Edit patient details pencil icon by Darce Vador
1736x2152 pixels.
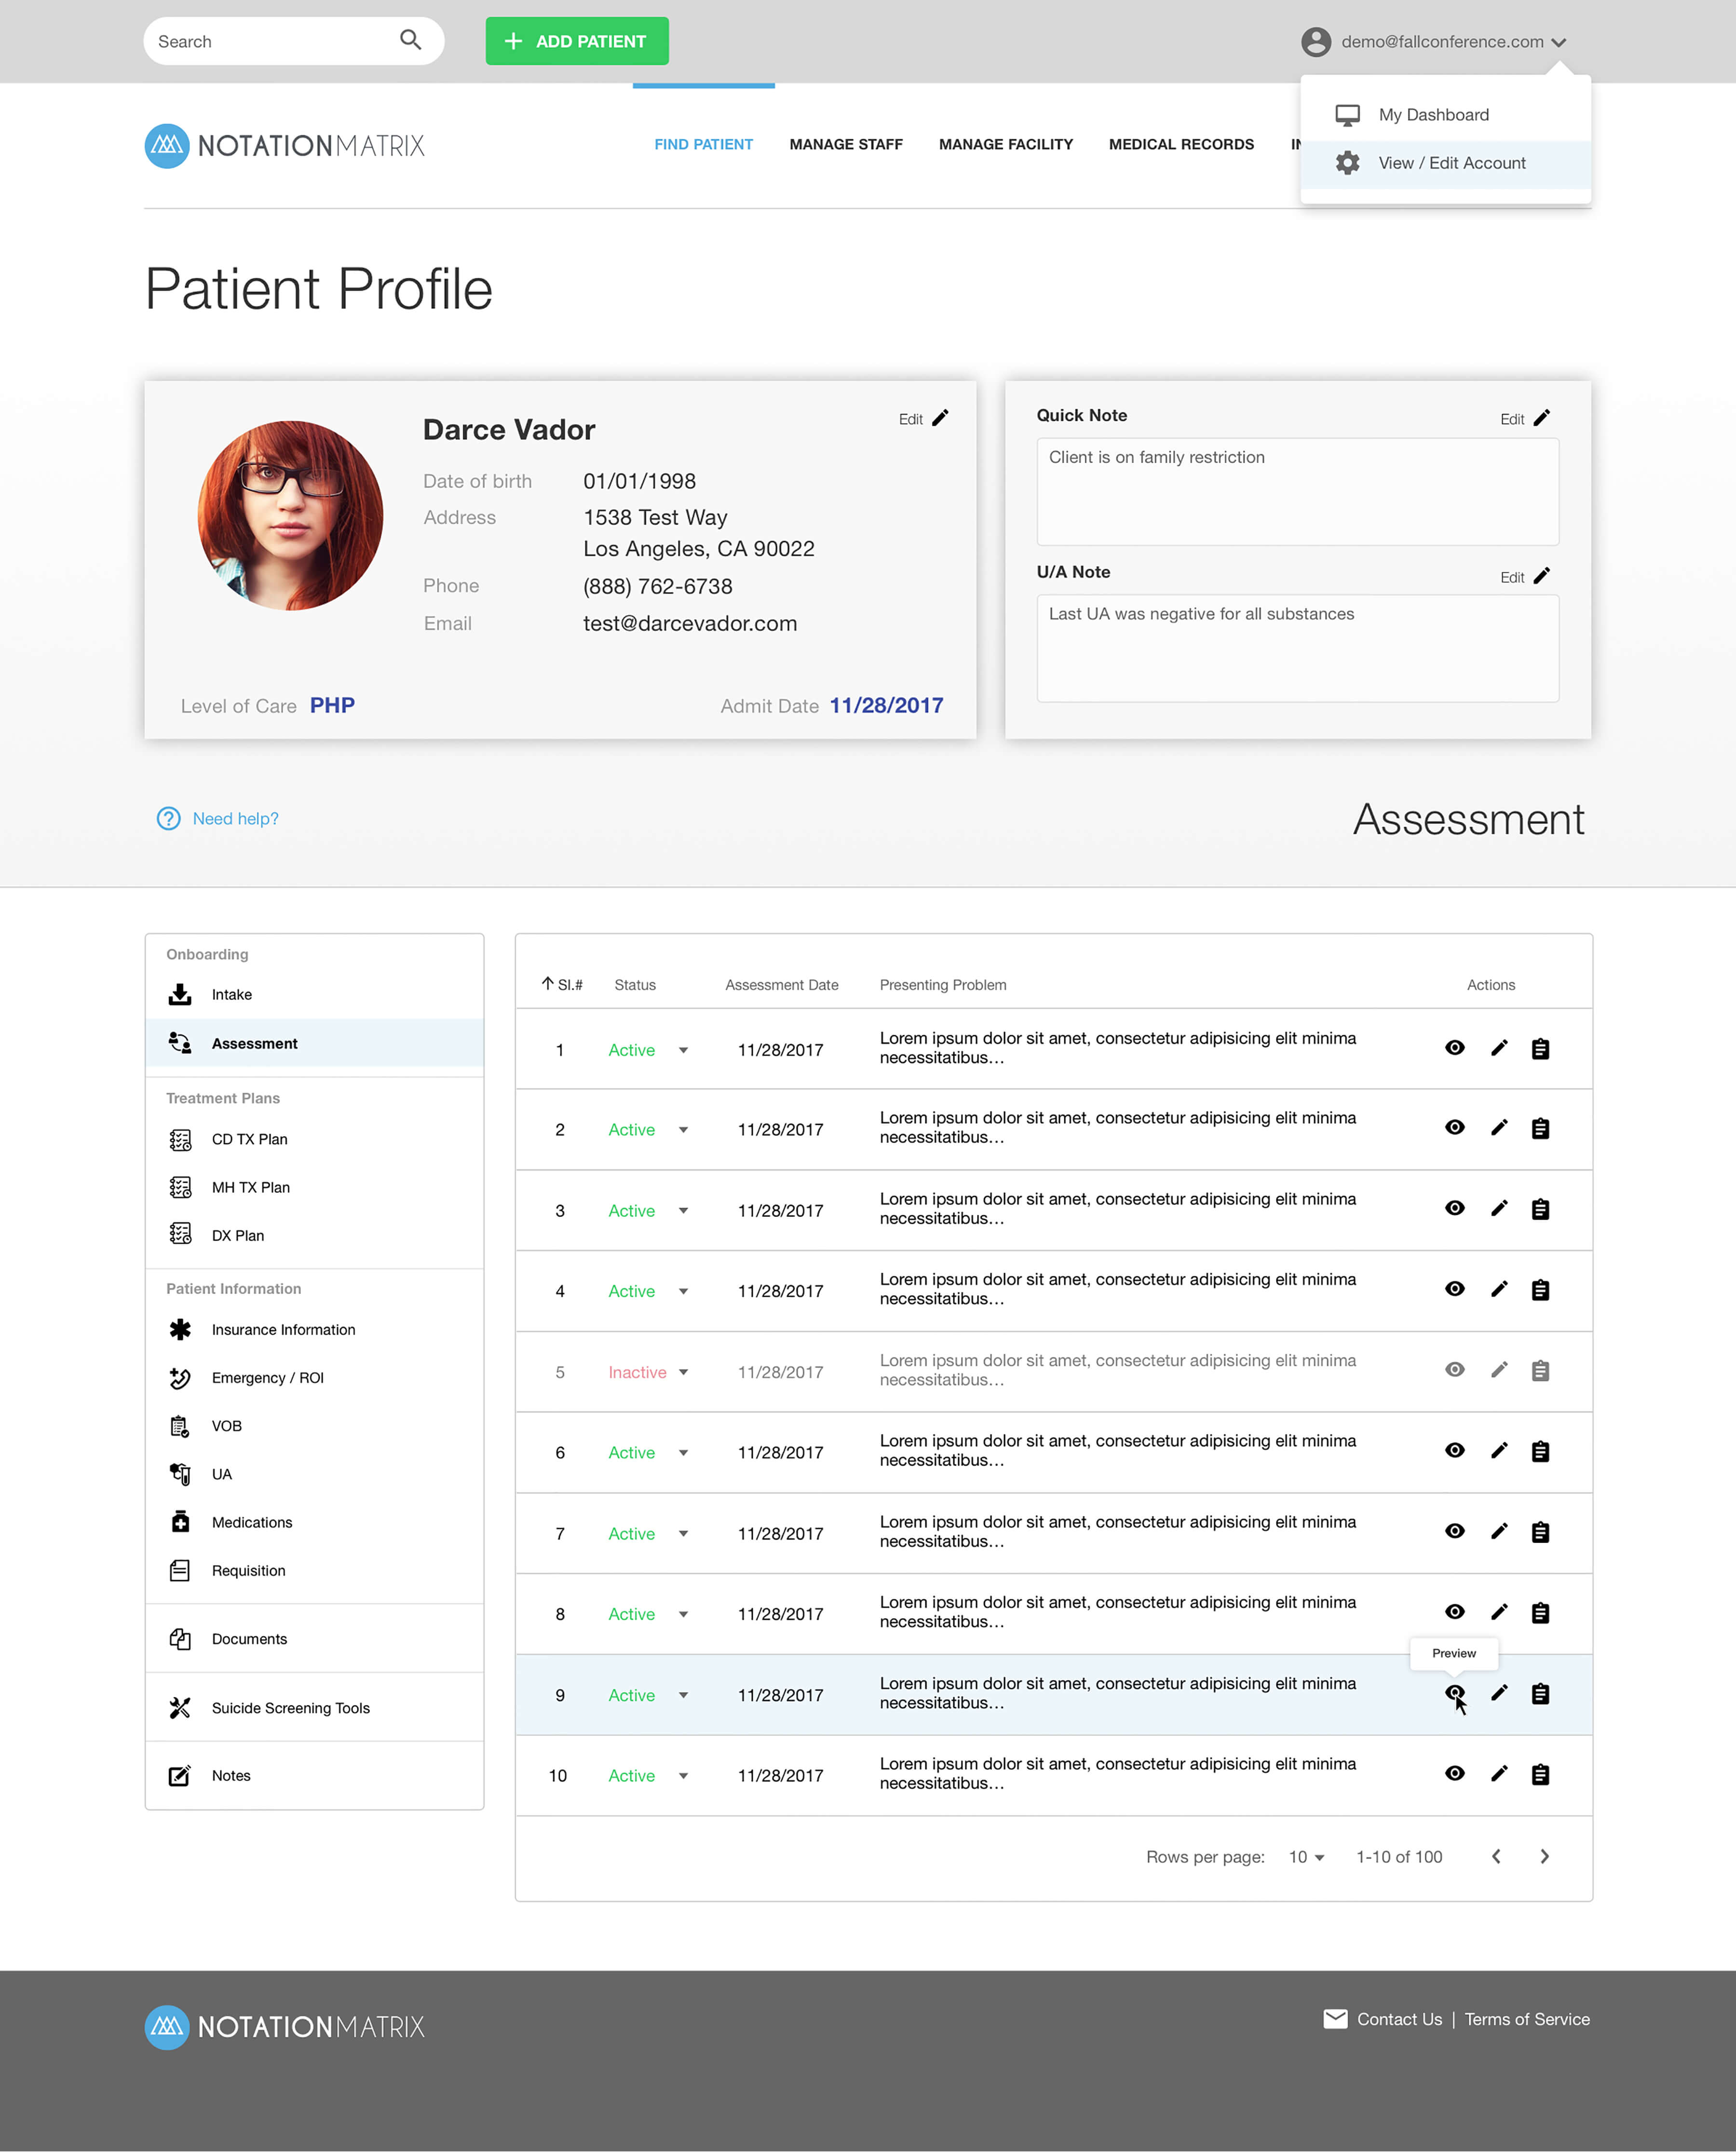tap(940, 418)
